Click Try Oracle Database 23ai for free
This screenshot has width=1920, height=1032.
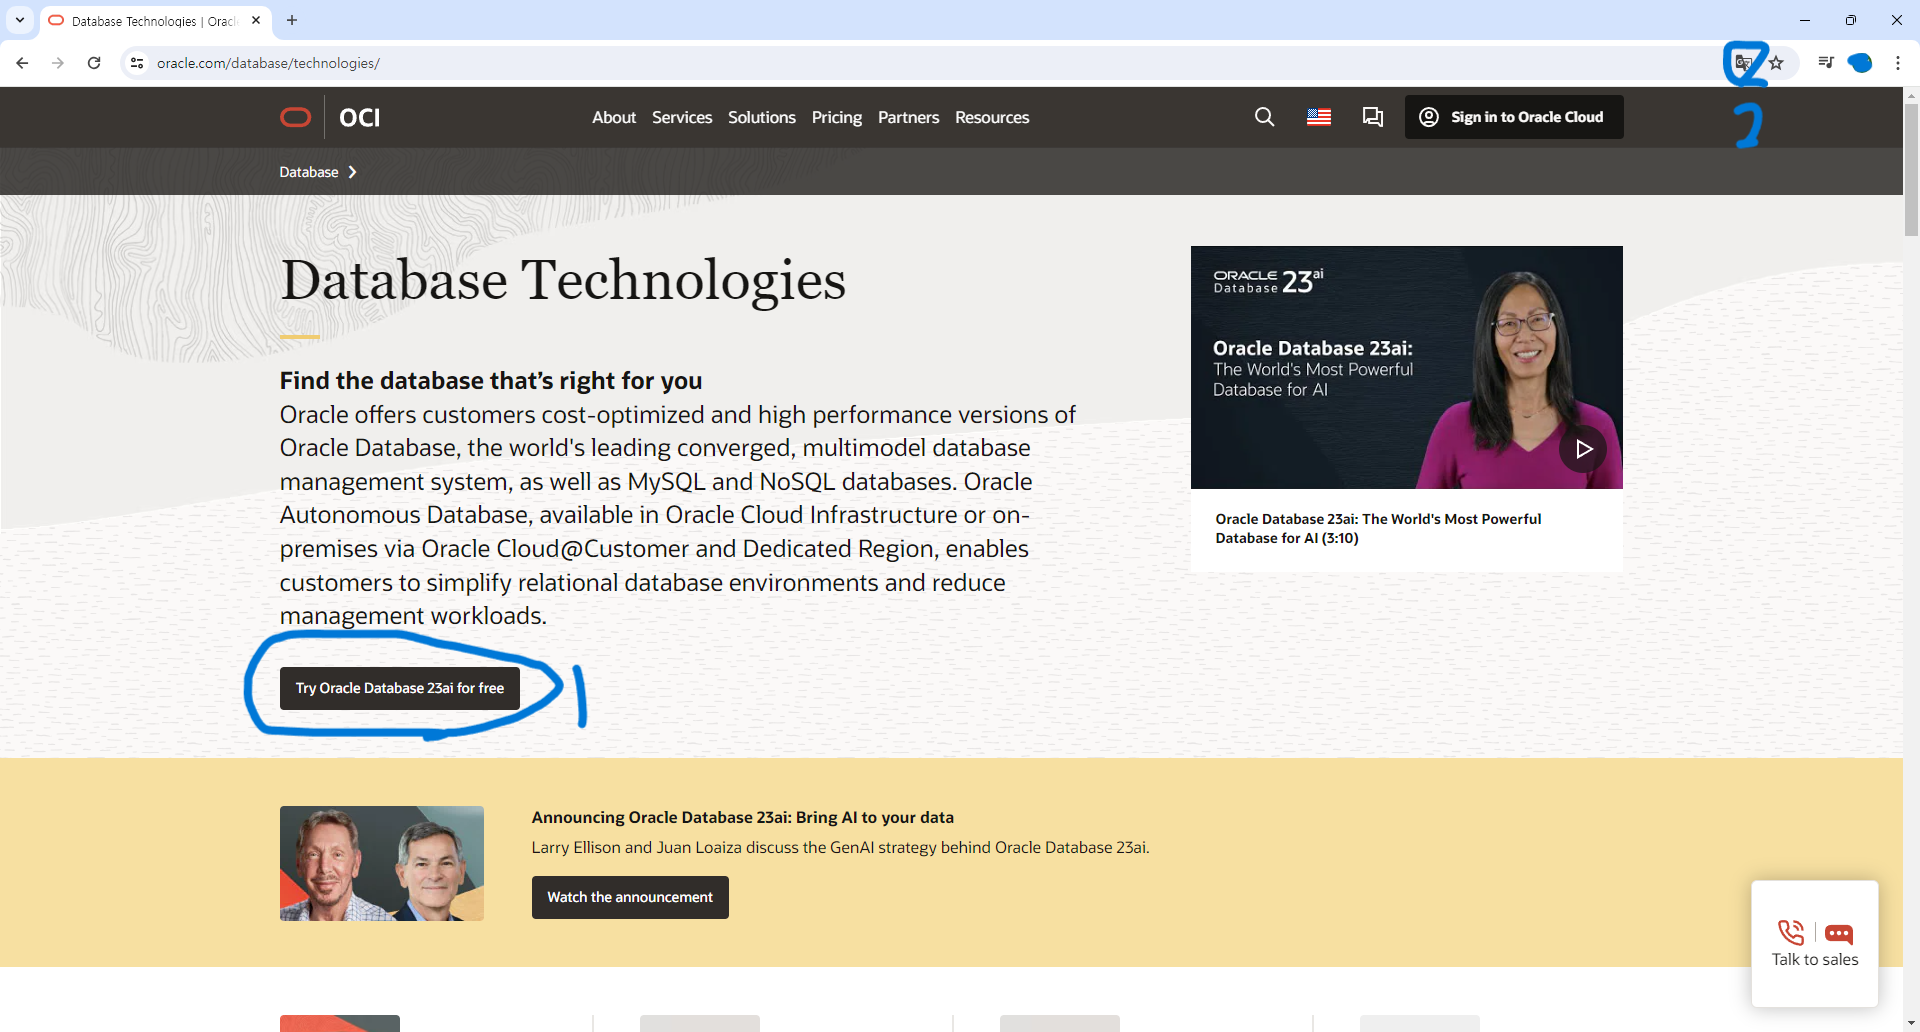(x=400, y=688)
